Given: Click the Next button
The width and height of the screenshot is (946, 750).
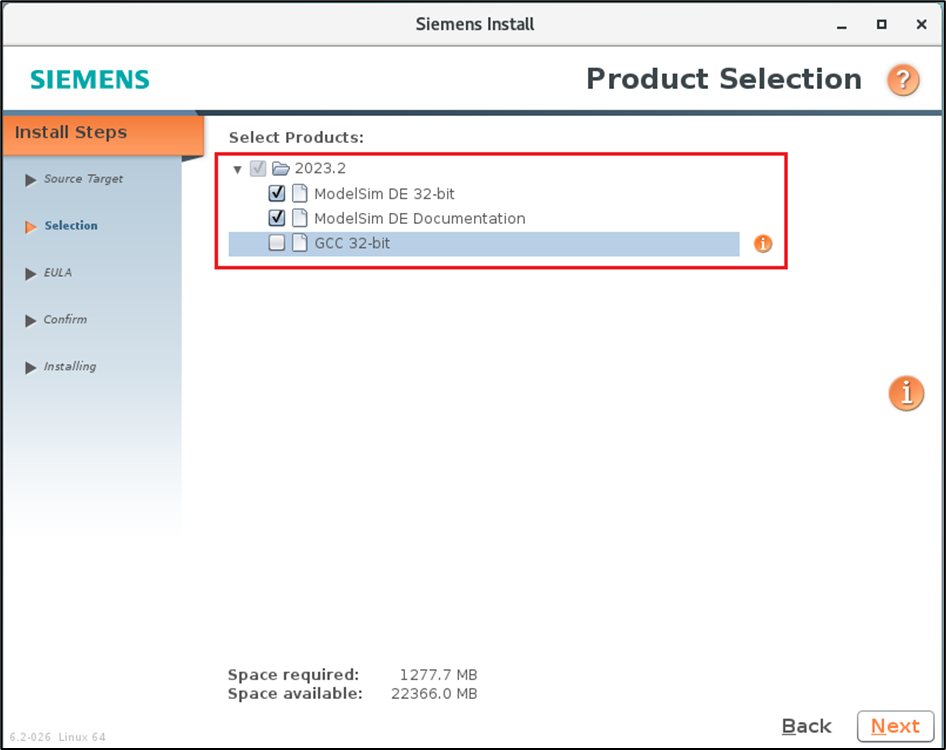Looking at the screenshot, I should (x=895, y=726).
